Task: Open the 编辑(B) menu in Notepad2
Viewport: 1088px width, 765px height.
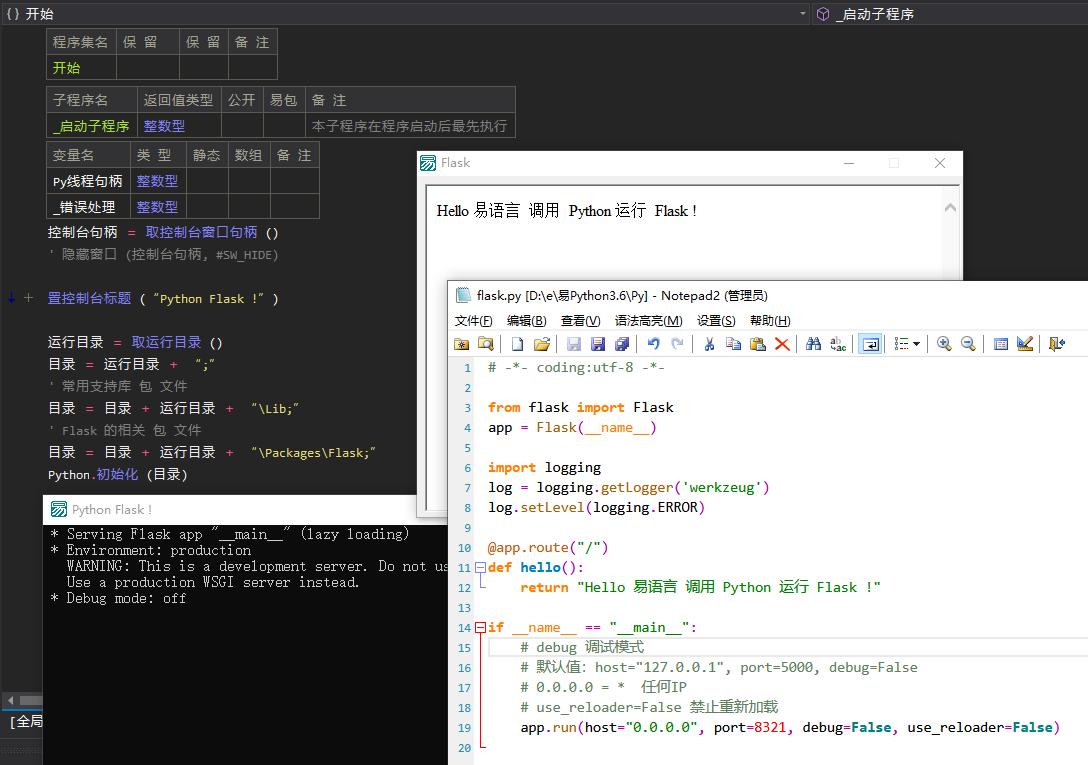Action: click(x=526, y=321)
